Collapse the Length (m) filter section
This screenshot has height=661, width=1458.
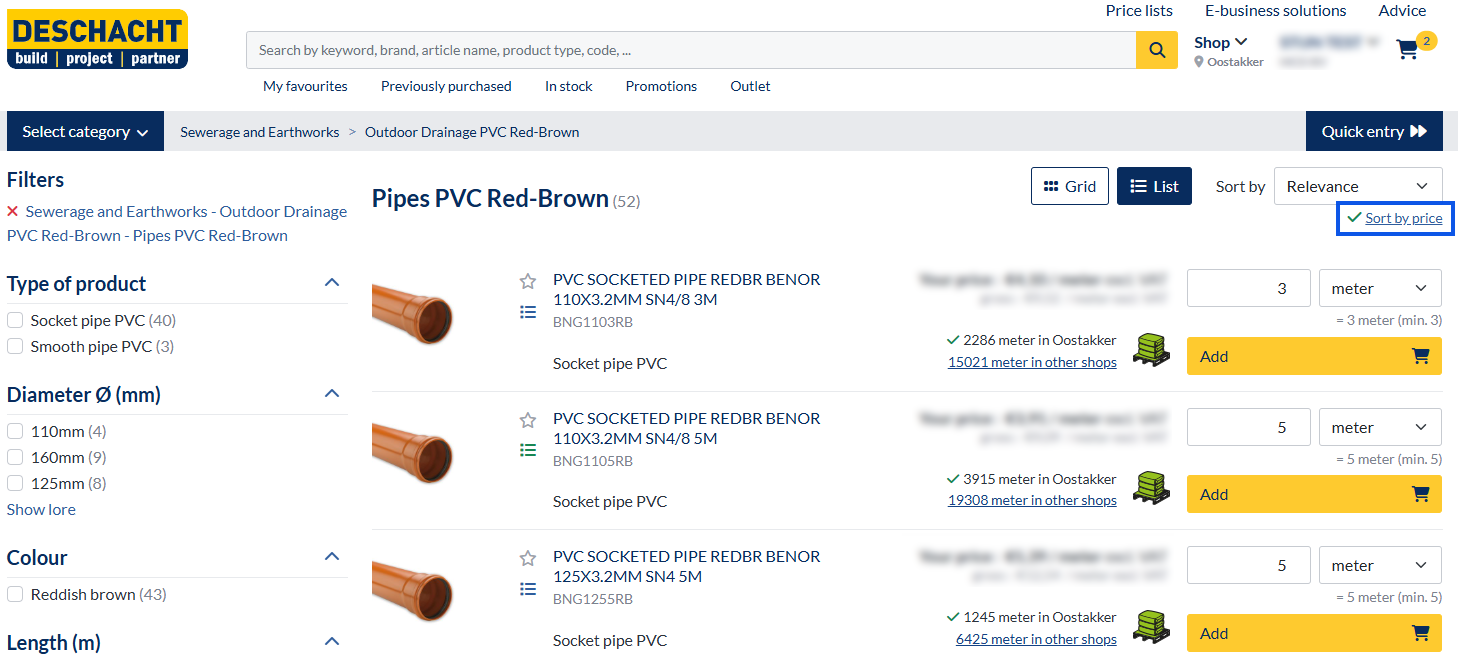(333, 642)
